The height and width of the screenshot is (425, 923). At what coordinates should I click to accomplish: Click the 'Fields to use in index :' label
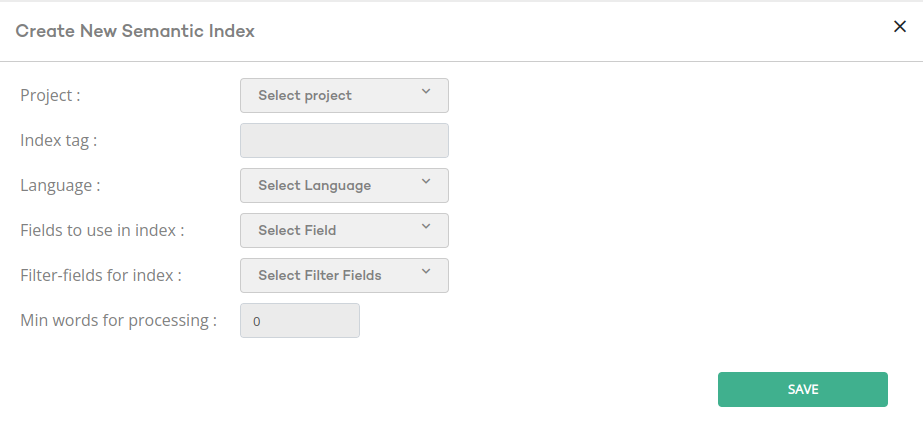click(102, 230)
